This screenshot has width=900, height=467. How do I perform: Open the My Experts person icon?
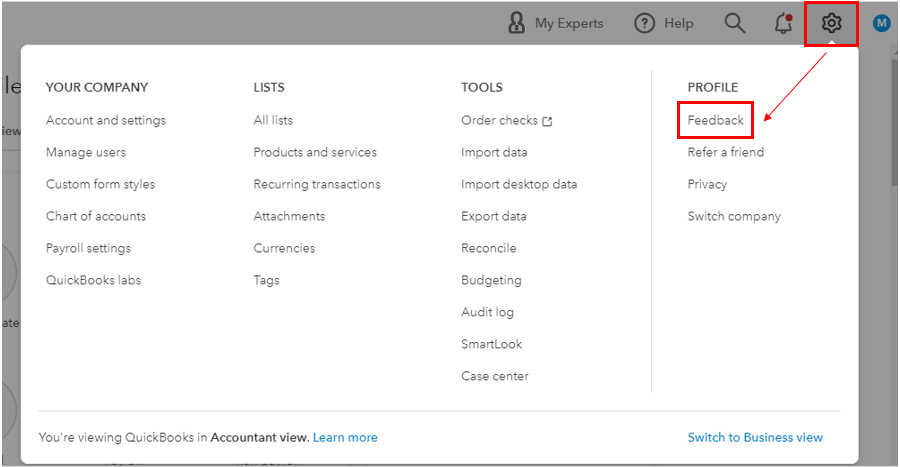point(516,24)
